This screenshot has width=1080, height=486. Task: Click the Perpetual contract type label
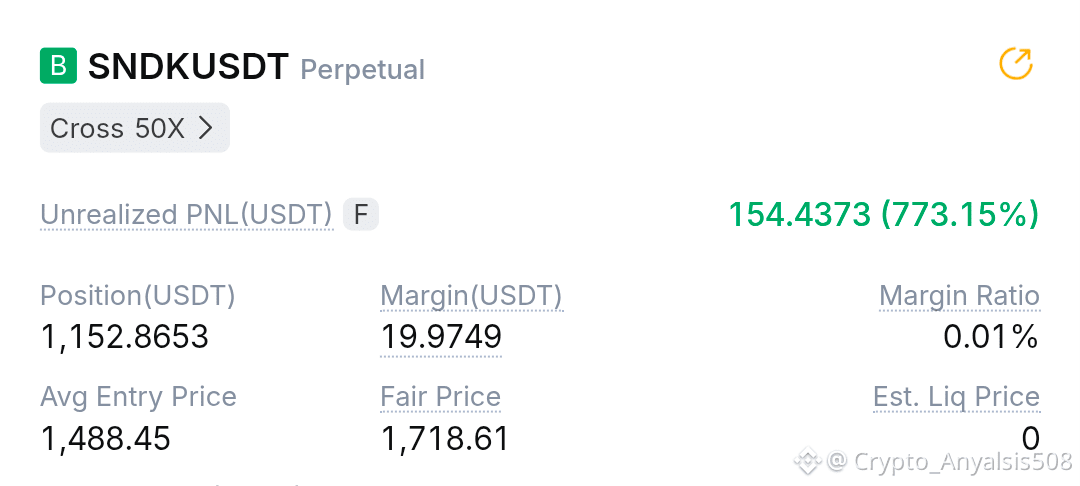[x=362, y=70]
